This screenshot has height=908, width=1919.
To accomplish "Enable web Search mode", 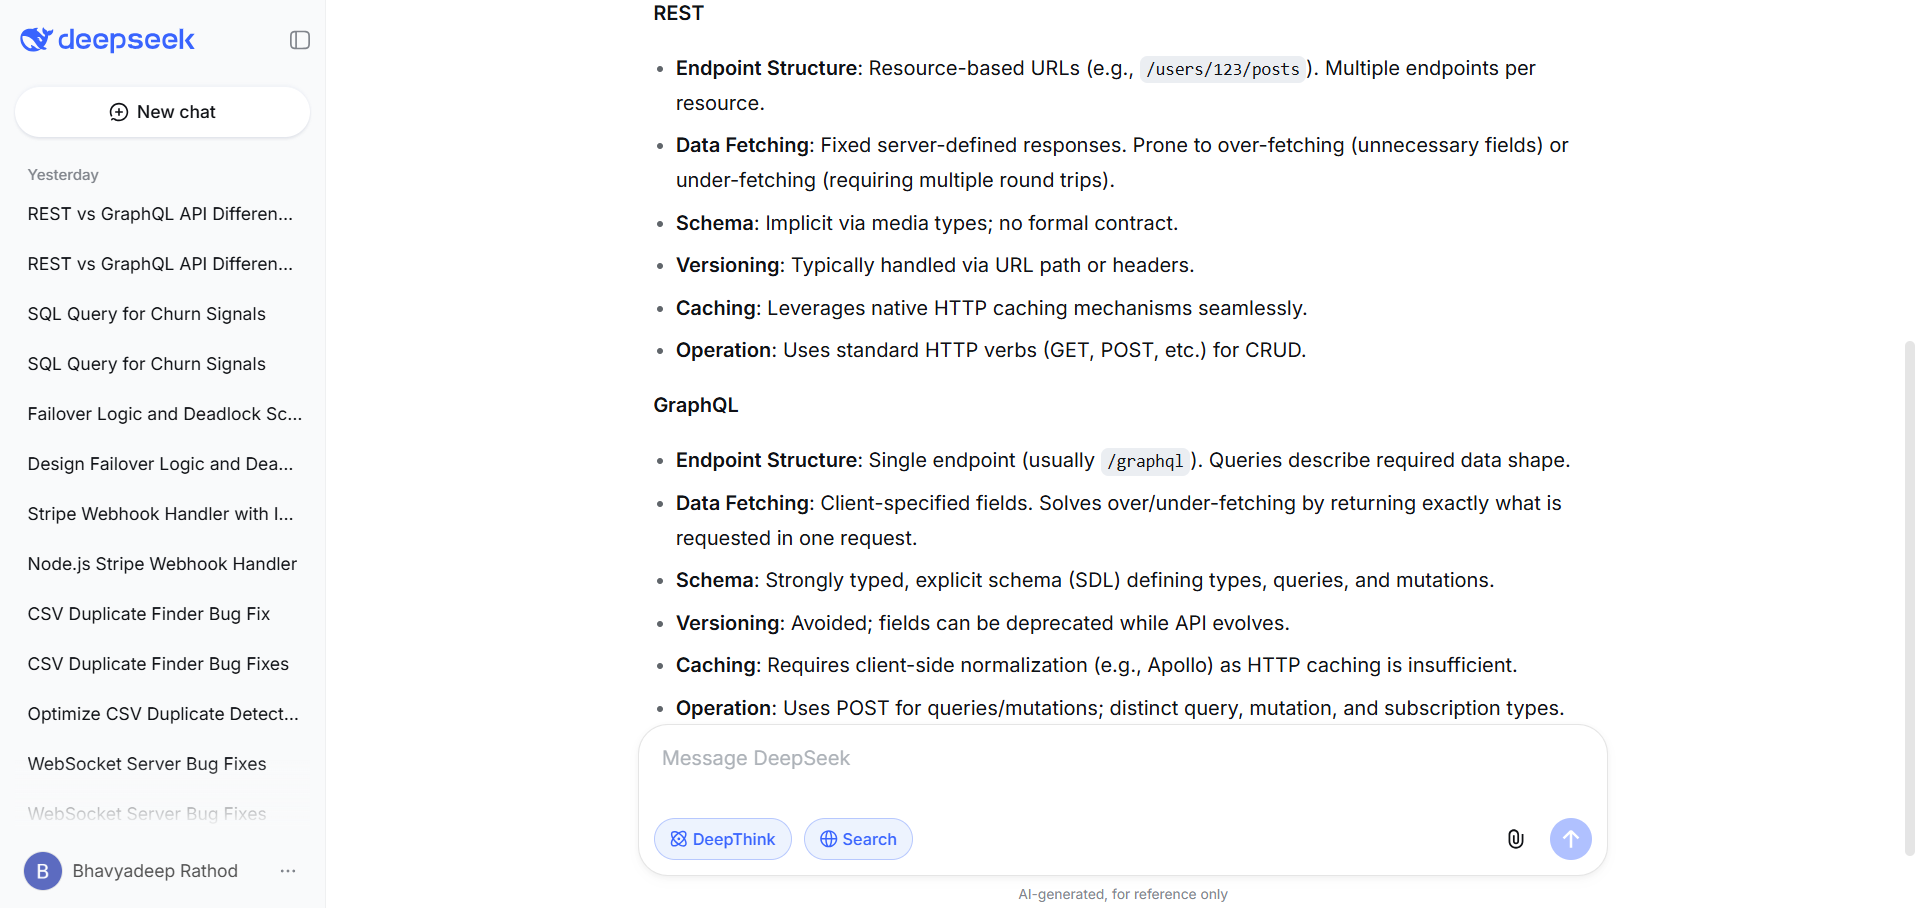I will tap(858, 839).
